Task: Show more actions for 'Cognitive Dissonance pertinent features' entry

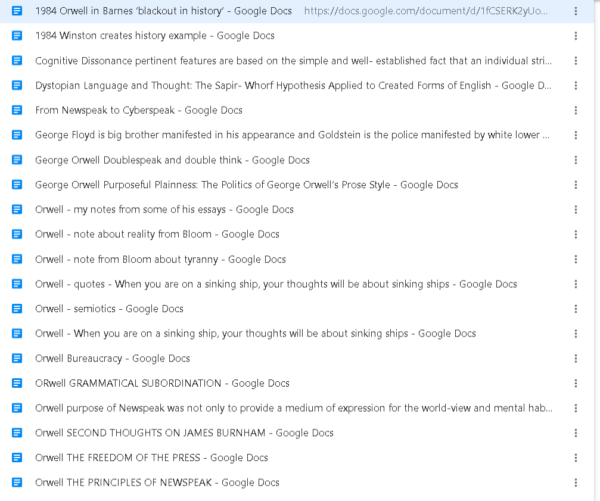Action: coord(577,61)
